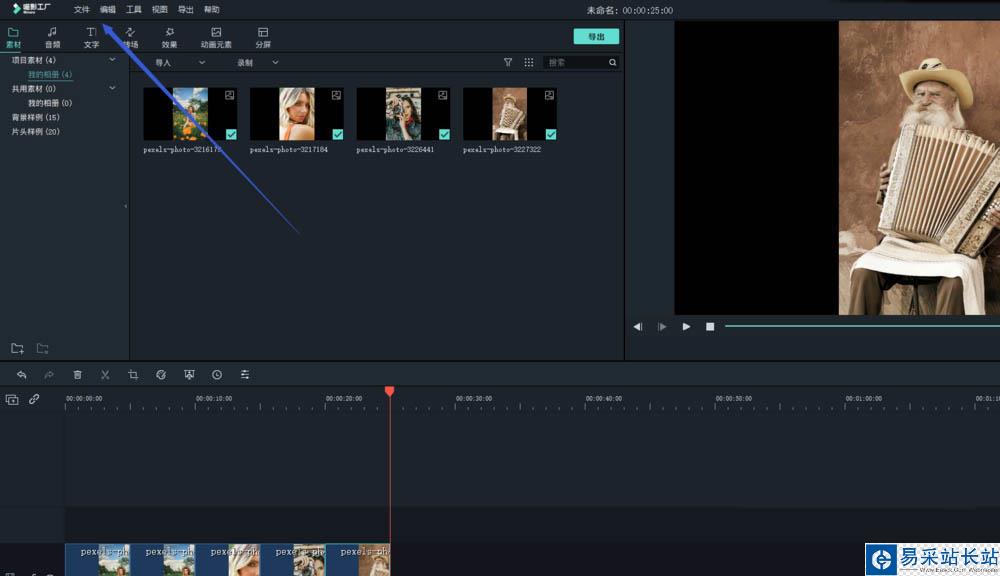1000x576 pixels.
Task: Select the last timeline clip with accordion
Action: pyautogui.click(x=358, y=559)
